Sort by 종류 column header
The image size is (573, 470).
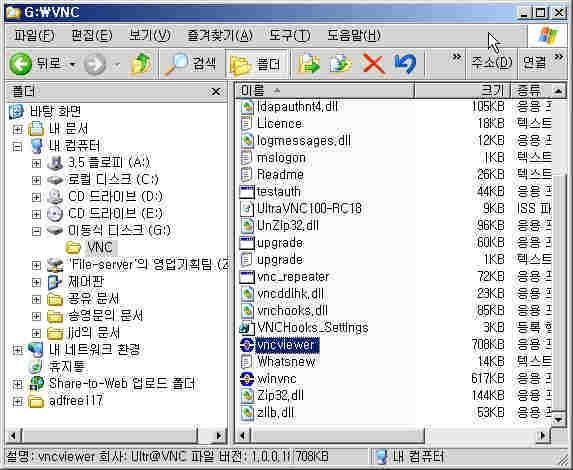click(x=531, y=90)
